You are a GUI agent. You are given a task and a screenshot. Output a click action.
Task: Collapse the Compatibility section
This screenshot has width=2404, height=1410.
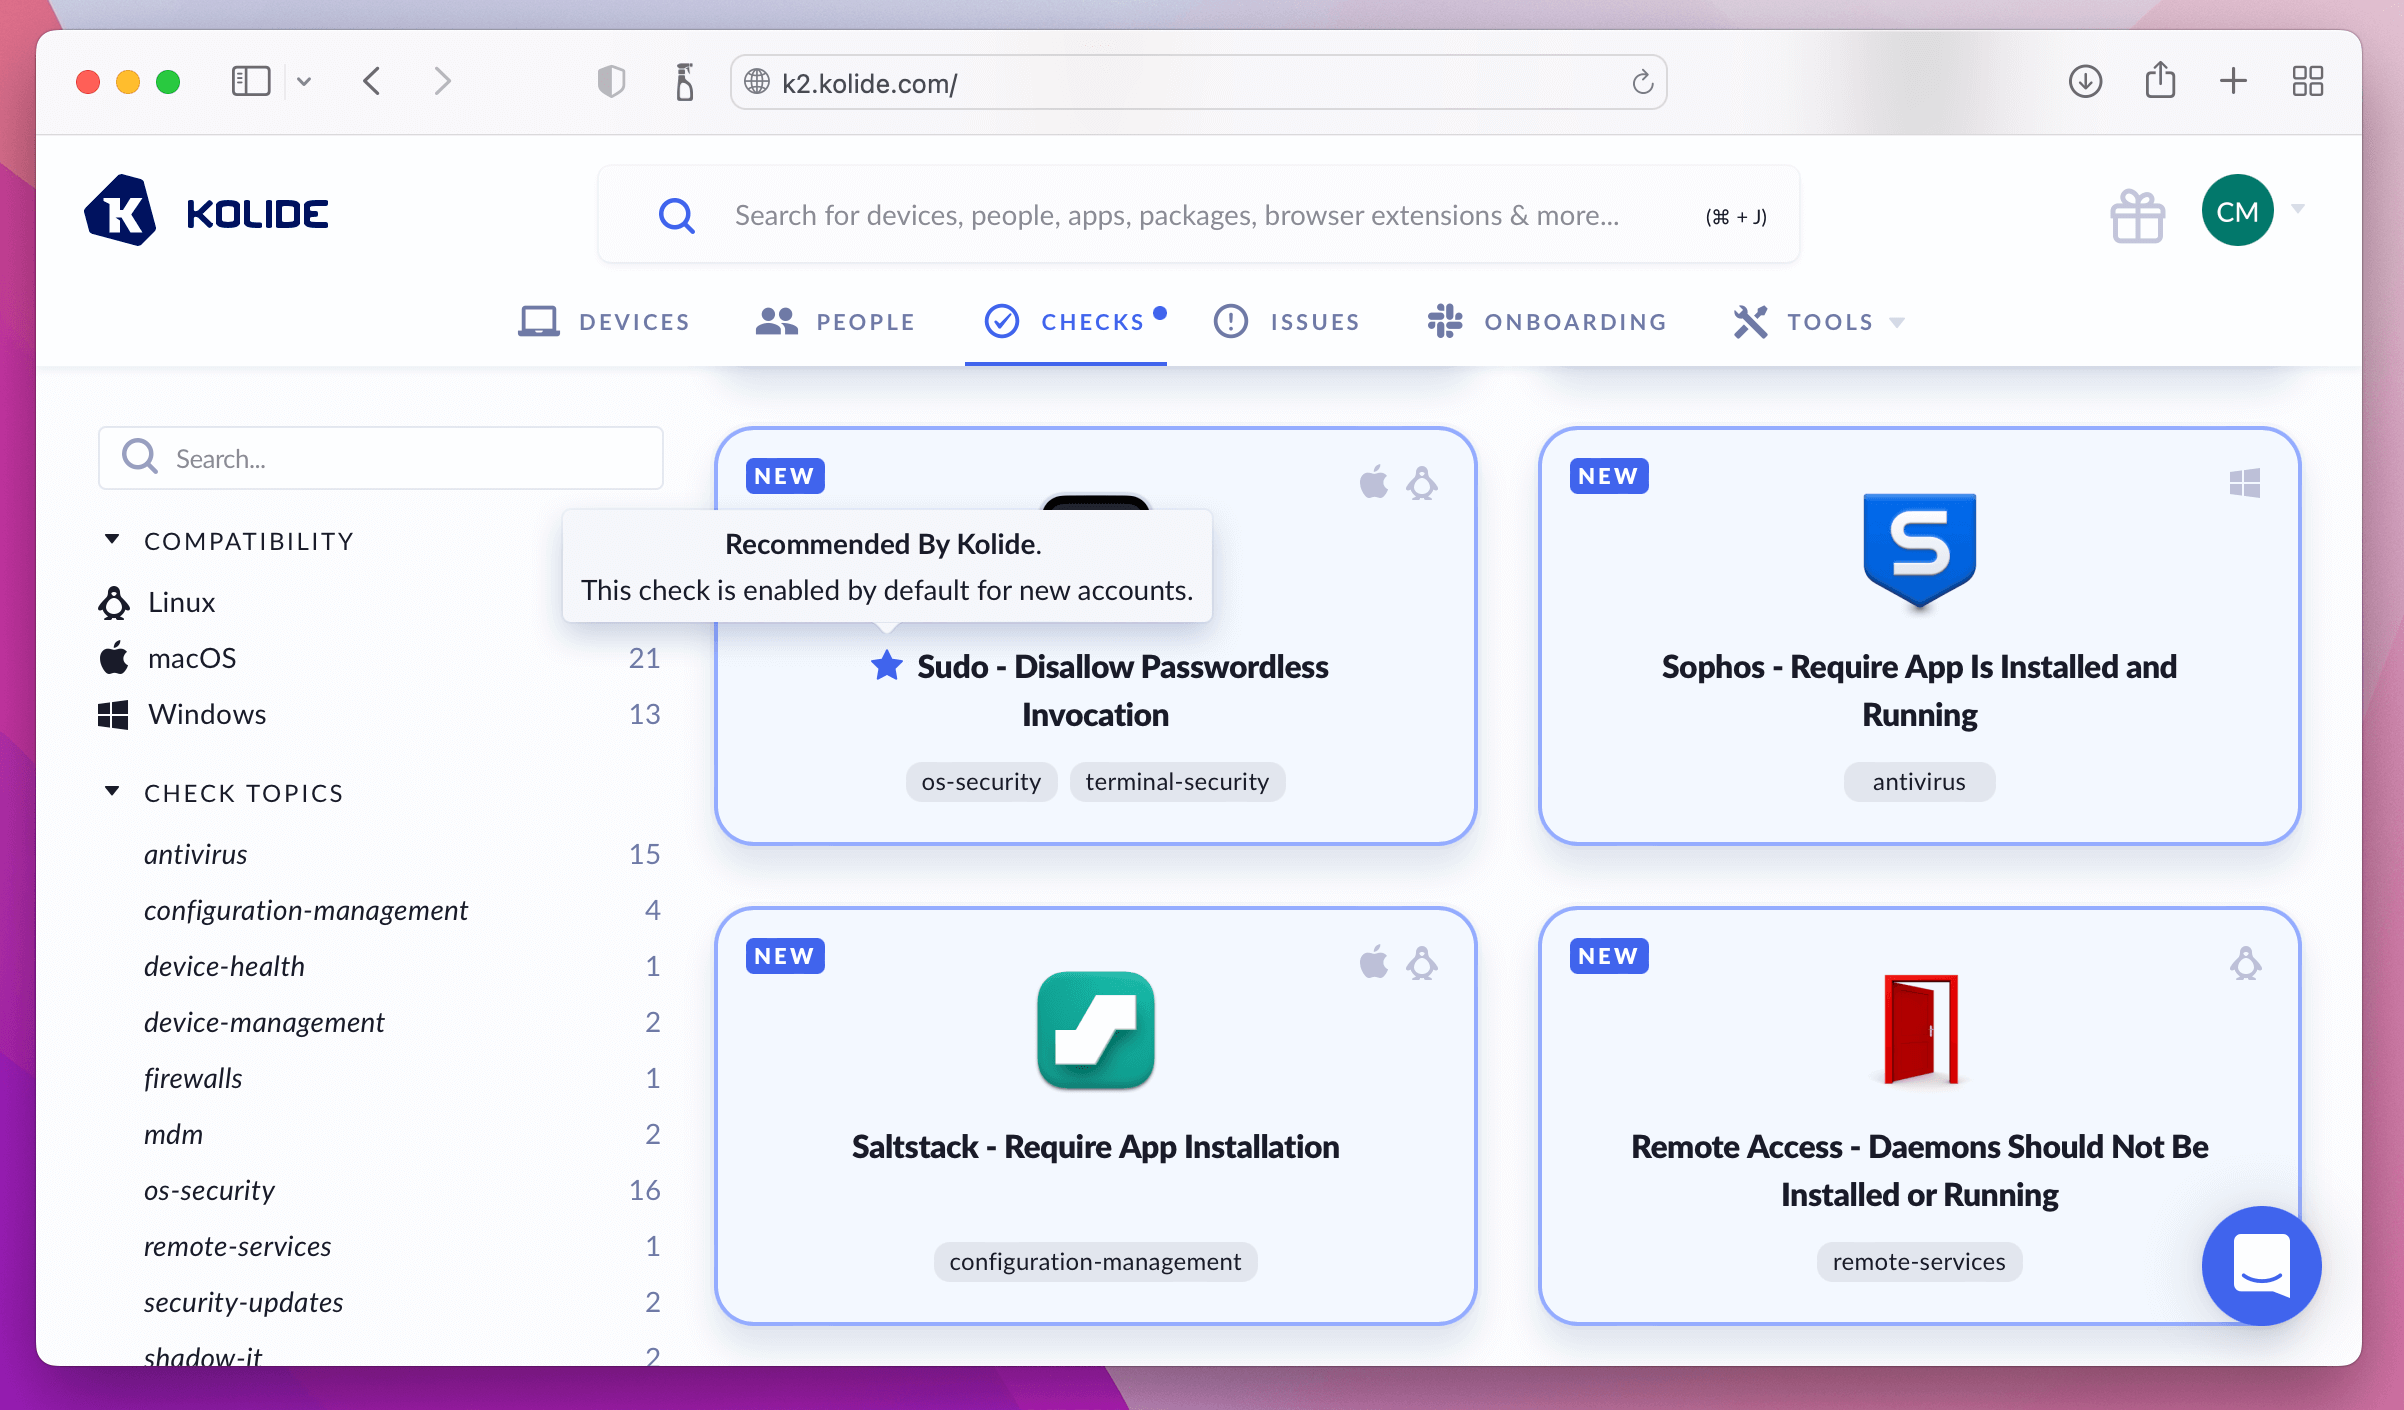[x=112, y=540]
